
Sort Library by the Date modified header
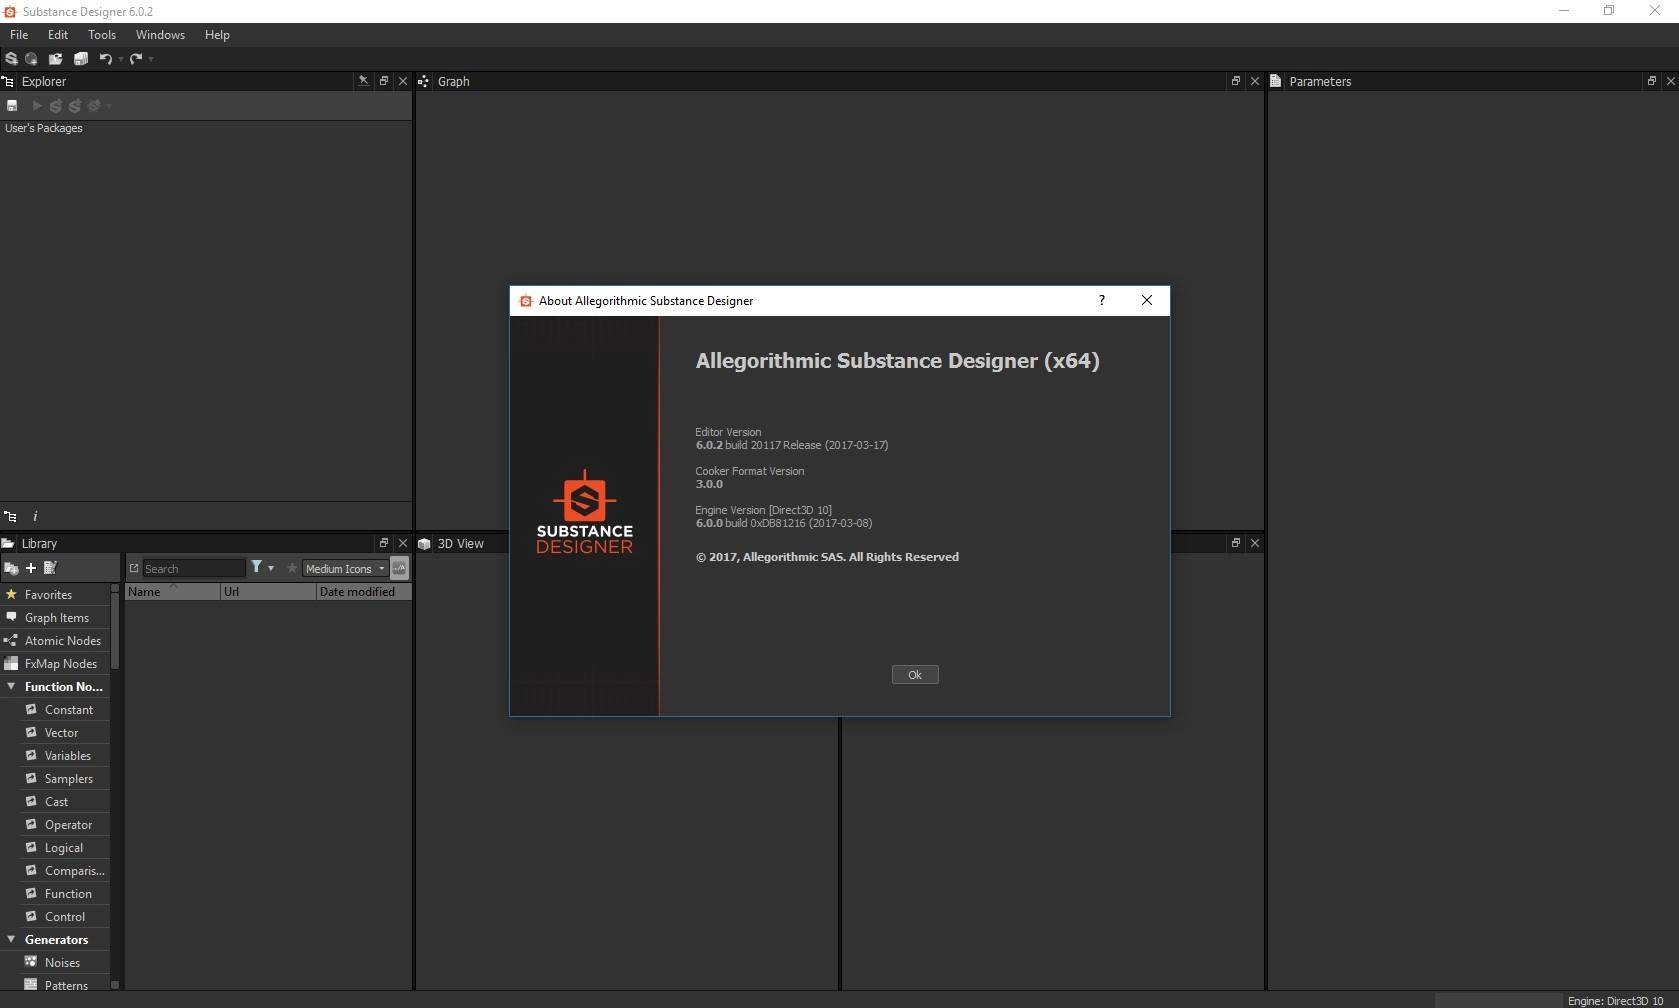pos(364,592)
